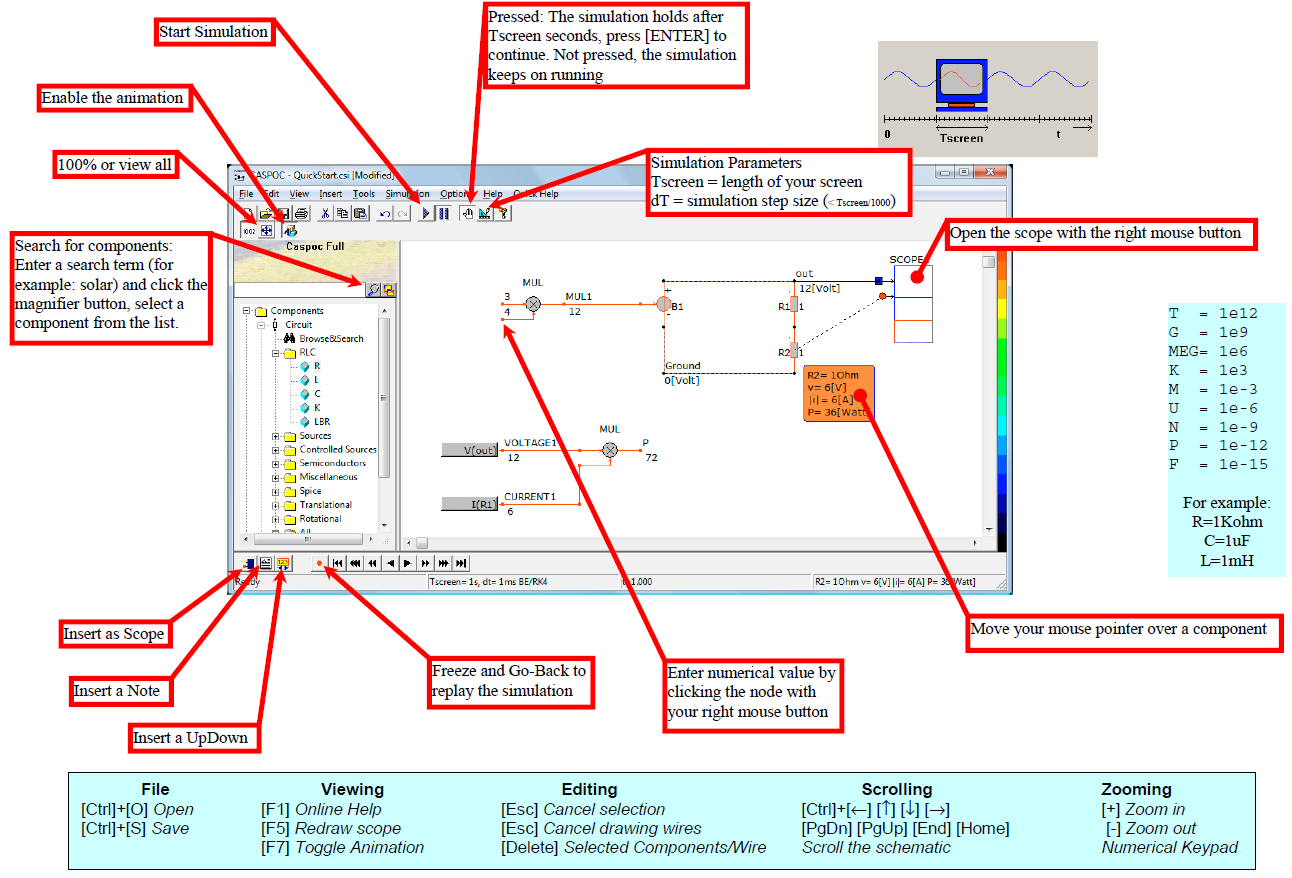Expand the Miscellaneous folder

pos(276,477)
